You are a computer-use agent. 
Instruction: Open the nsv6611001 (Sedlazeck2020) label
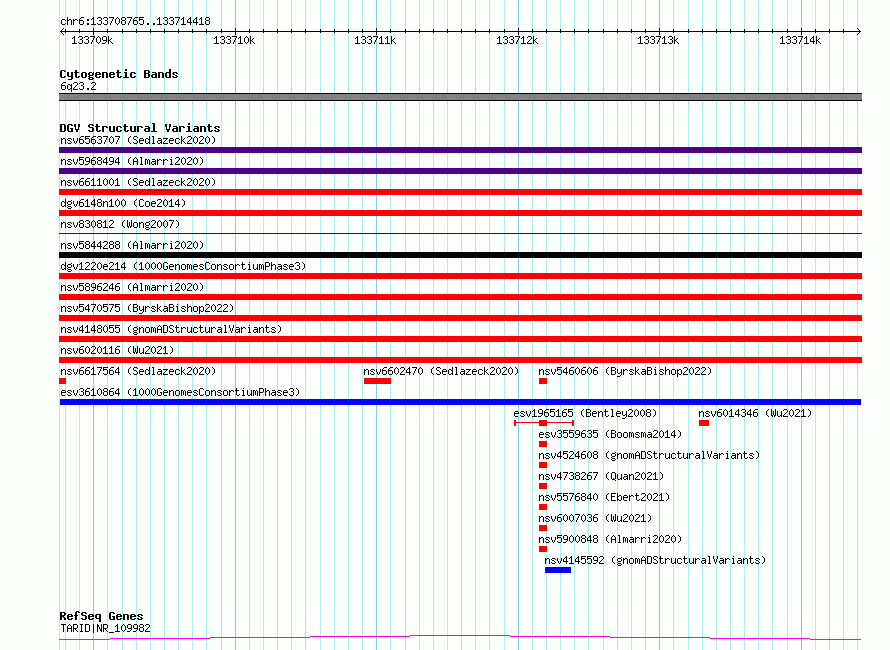(x=138, y=182)
